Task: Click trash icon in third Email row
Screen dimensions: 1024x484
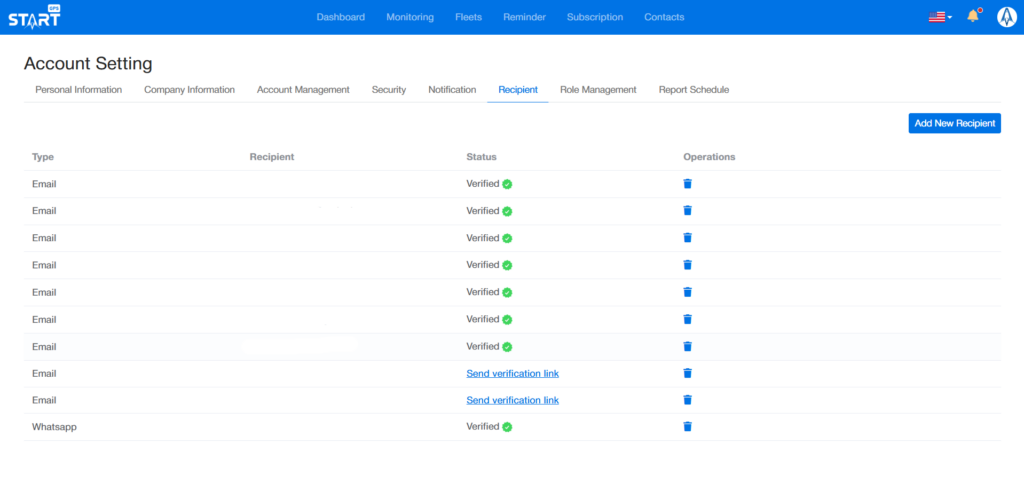Action: (687, 238)
